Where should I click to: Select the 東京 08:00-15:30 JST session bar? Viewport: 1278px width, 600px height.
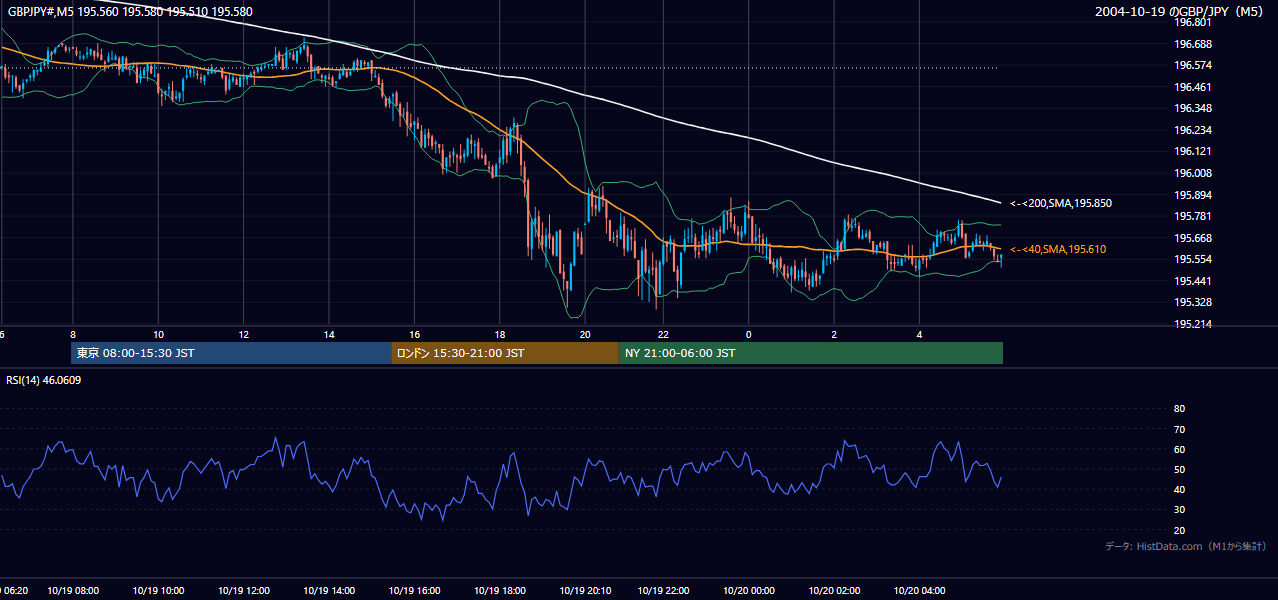pos(231,353)
